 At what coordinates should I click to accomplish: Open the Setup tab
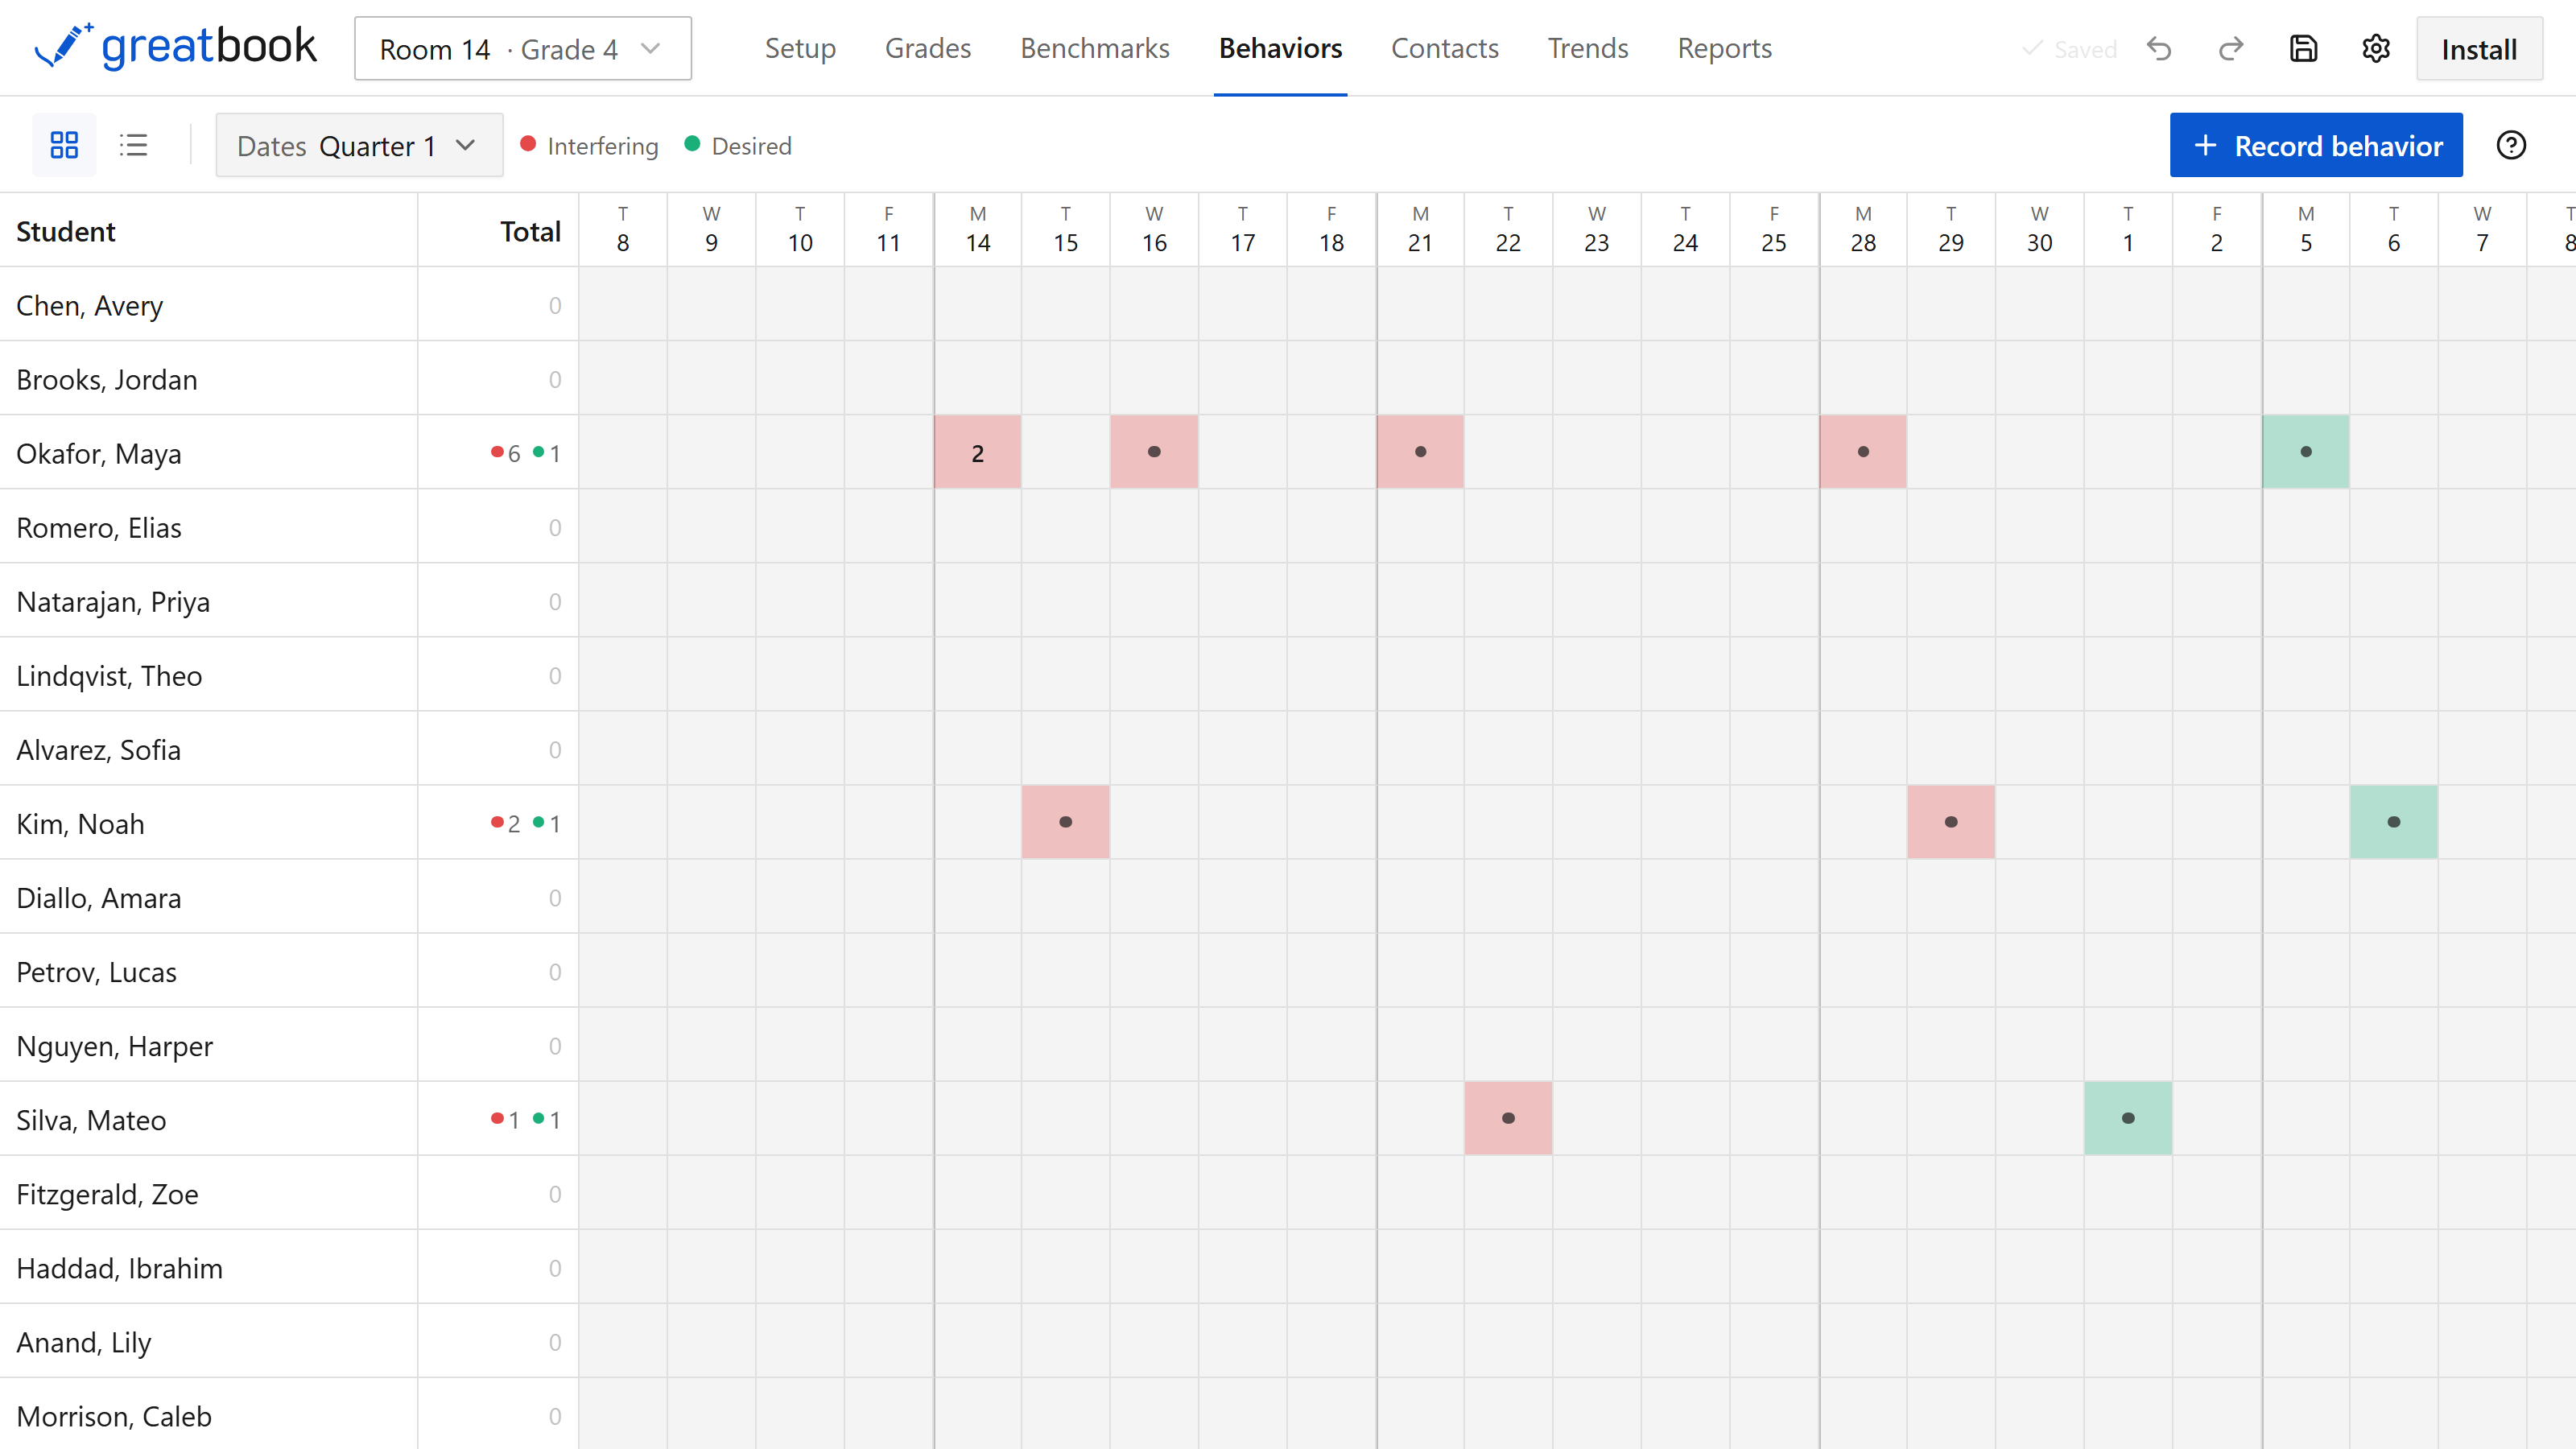coord(800,48)
